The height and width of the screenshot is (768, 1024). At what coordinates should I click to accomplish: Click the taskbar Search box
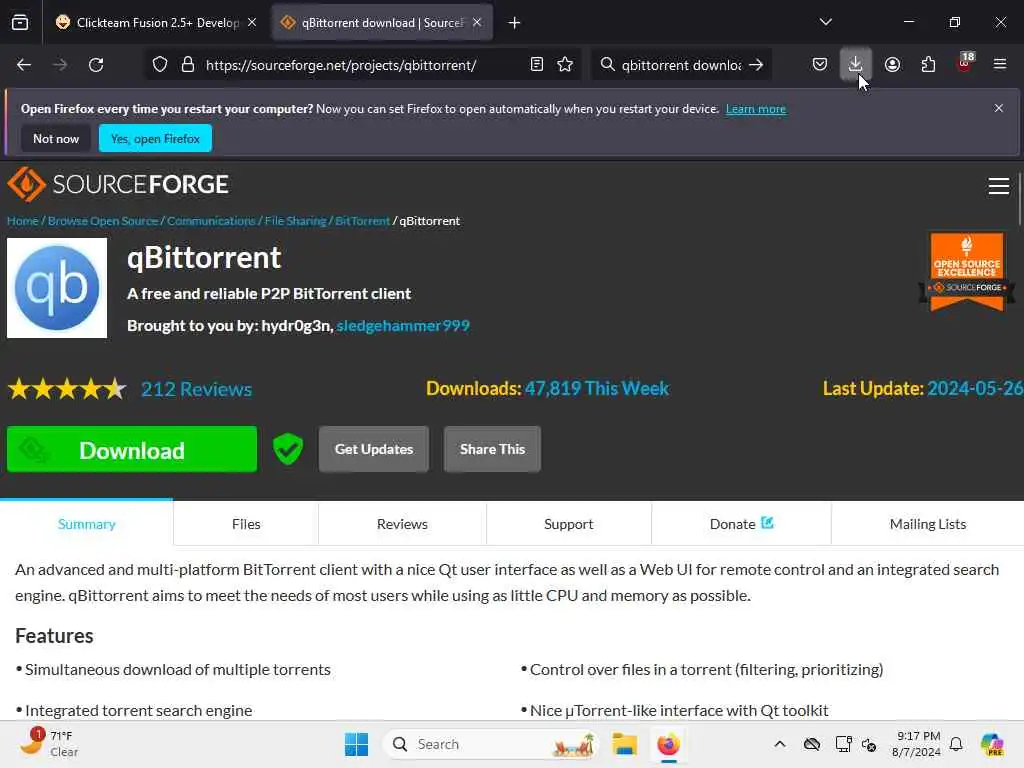point(491,744)
